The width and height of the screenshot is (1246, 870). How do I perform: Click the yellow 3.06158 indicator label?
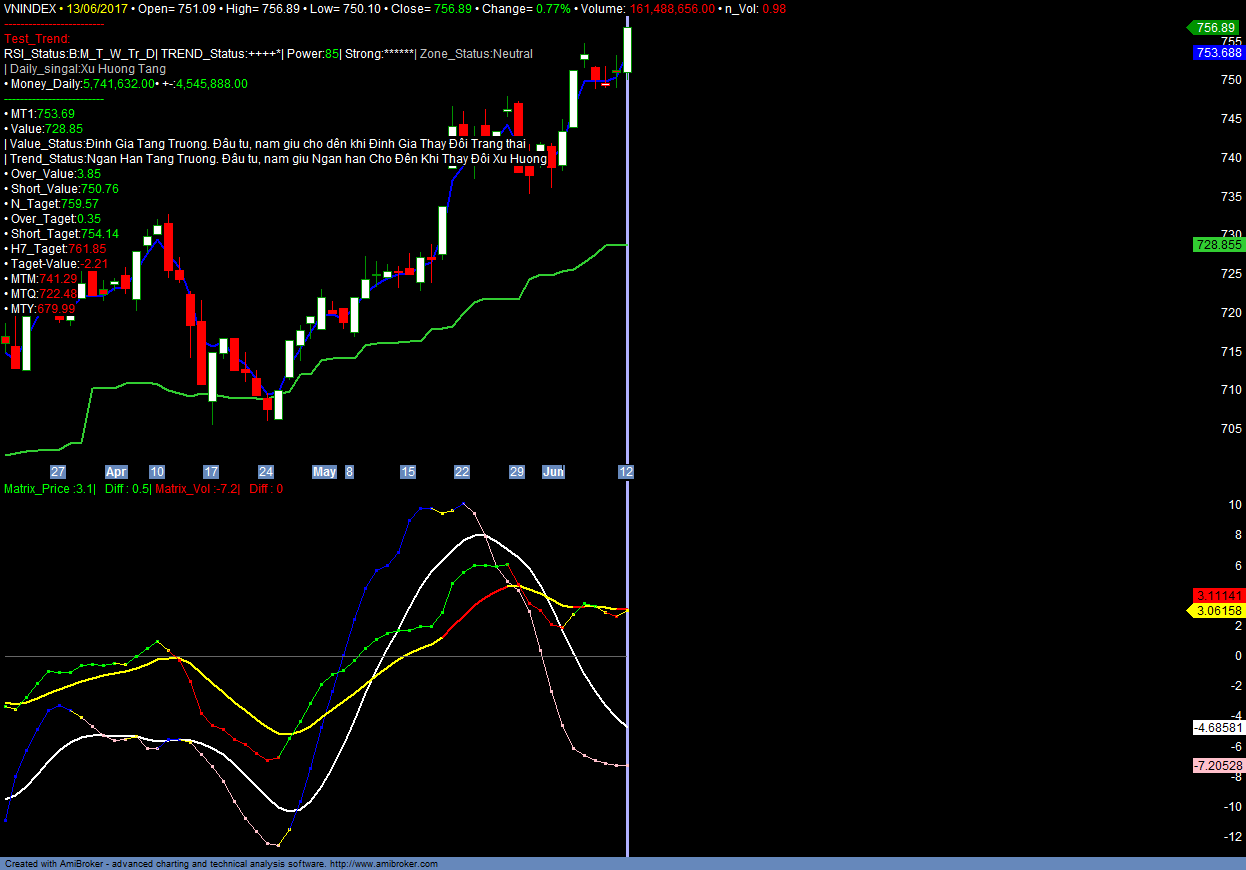(1216, 611)
